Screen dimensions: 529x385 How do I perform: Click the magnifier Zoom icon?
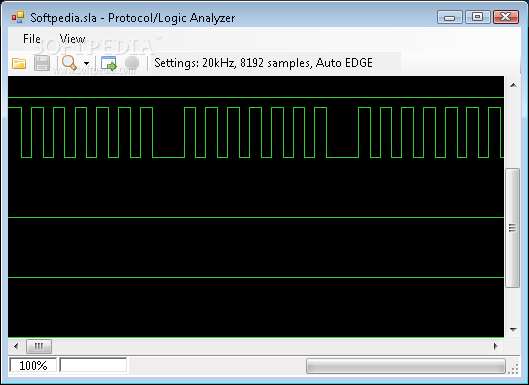69,63
